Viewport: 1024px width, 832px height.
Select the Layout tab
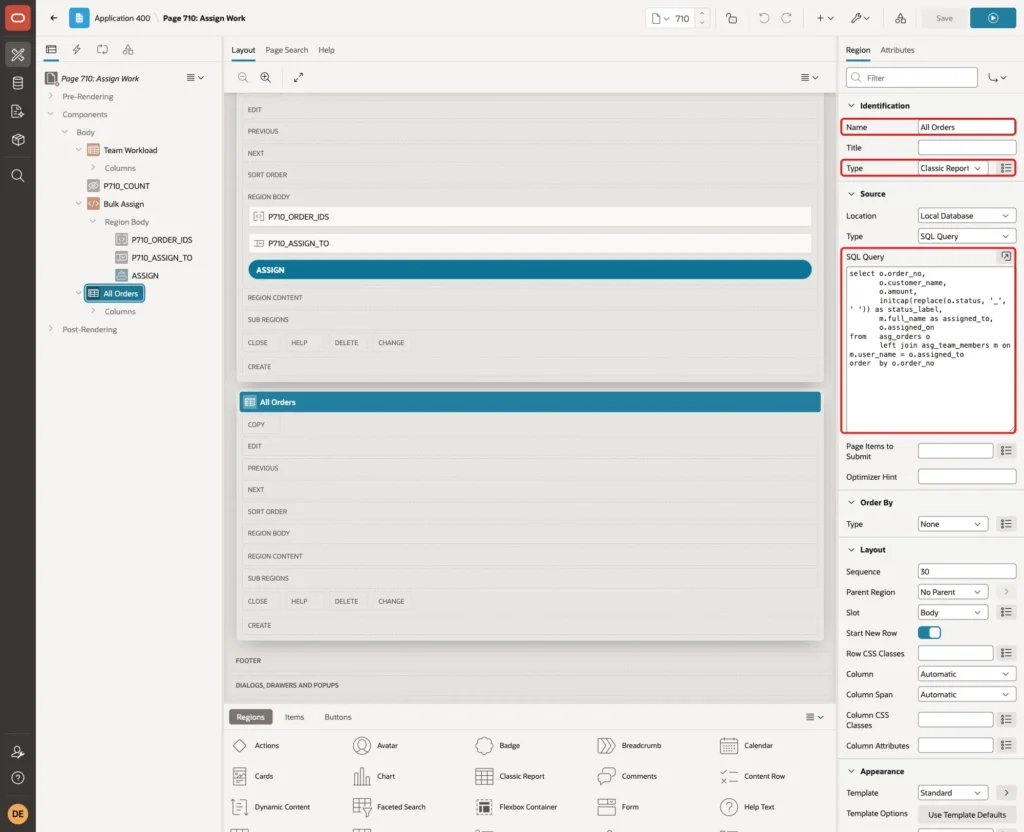point(243,50)
